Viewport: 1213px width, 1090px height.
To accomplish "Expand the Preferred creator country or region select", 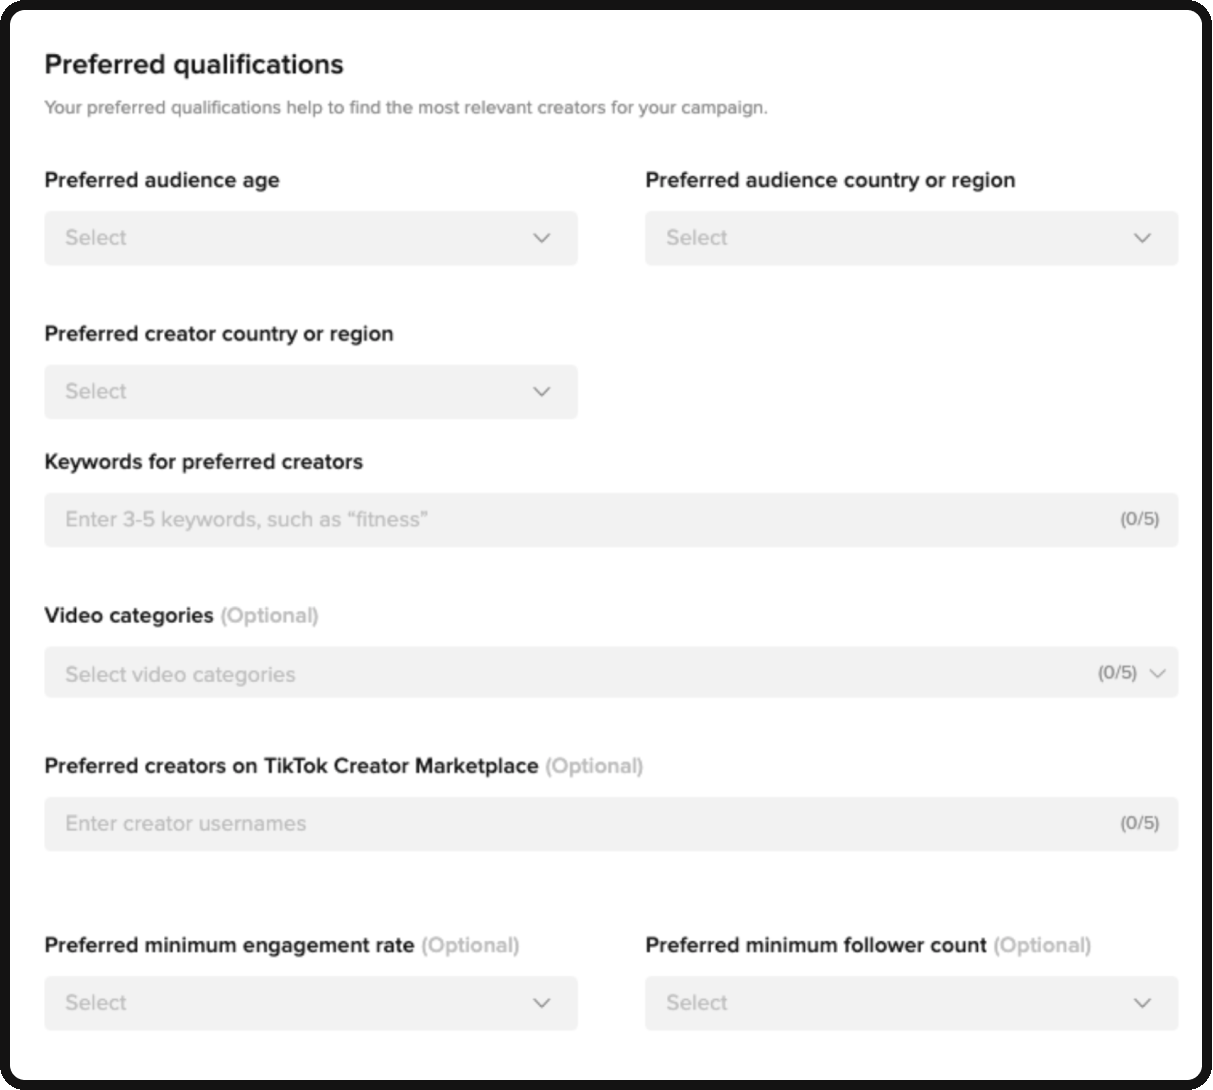I will tap(311, 392).
